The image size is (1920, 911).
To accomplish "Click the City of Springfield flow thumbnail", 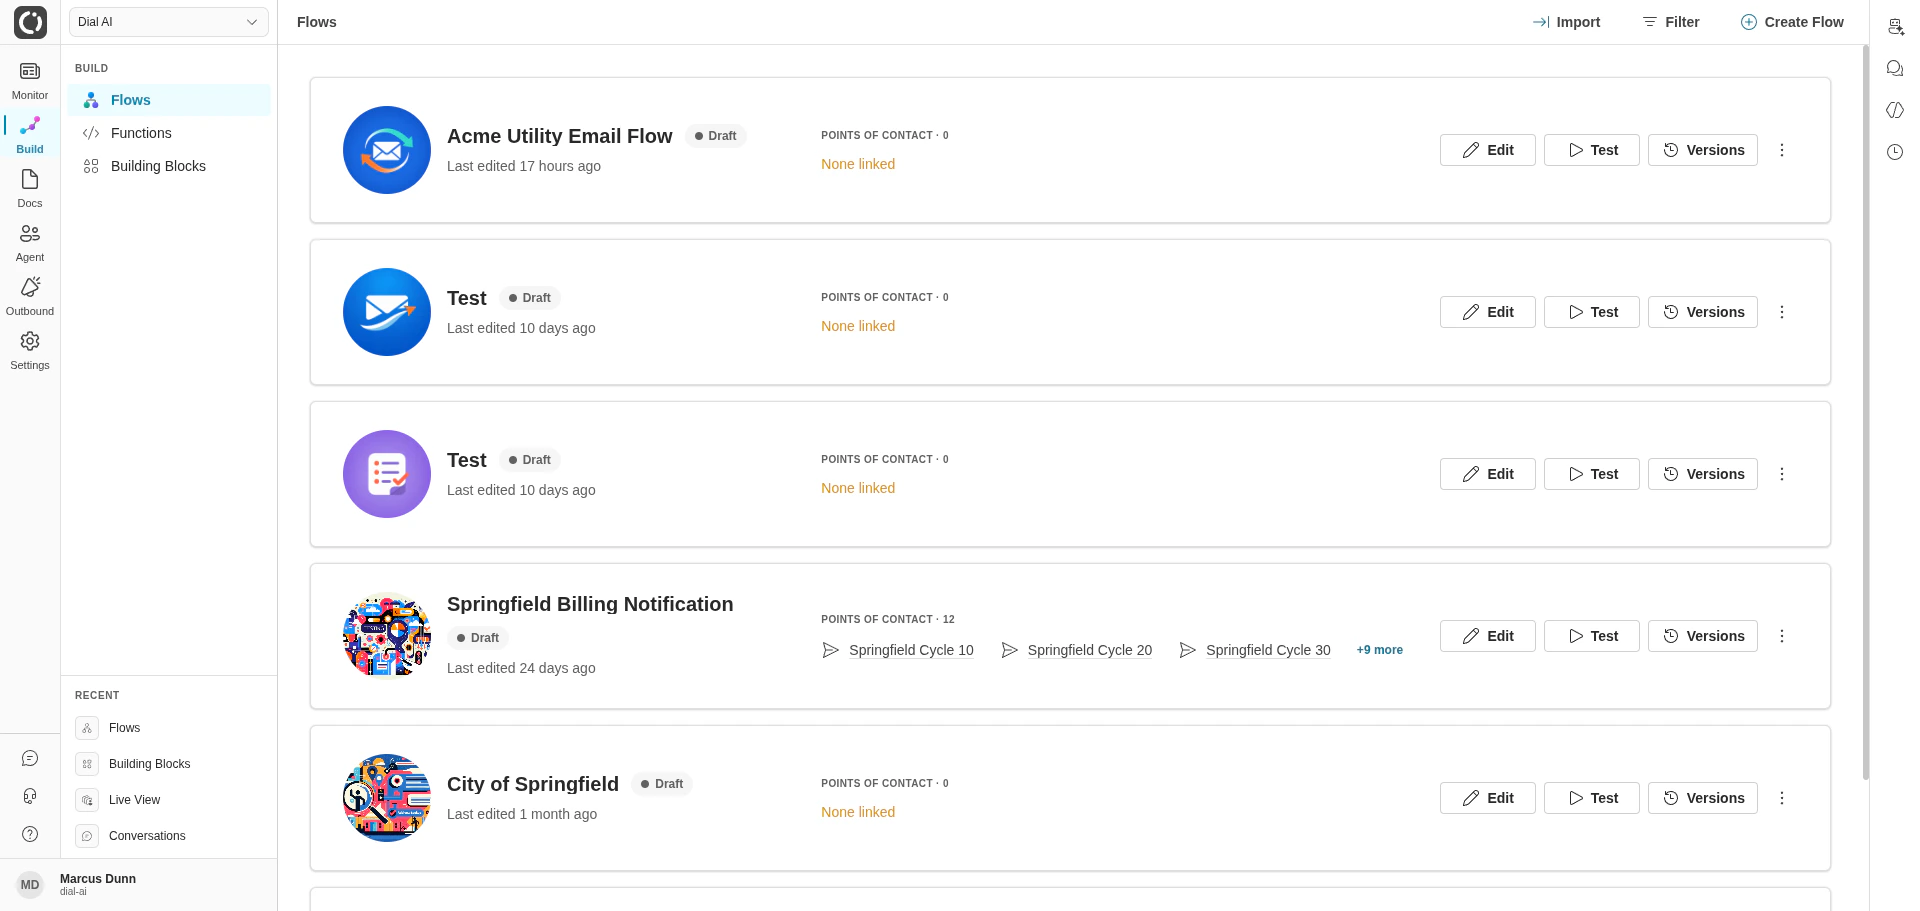I will pyautogui.click(x=387, y=798).
